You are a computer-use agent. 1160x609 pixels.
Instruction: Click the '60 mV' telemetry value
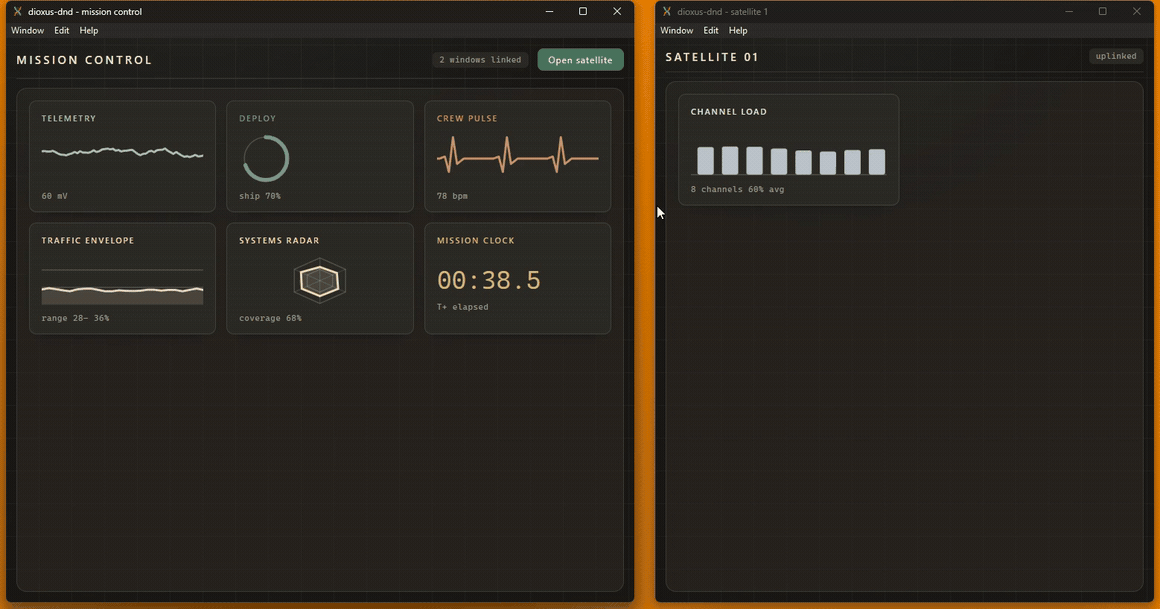click(55, 196)
